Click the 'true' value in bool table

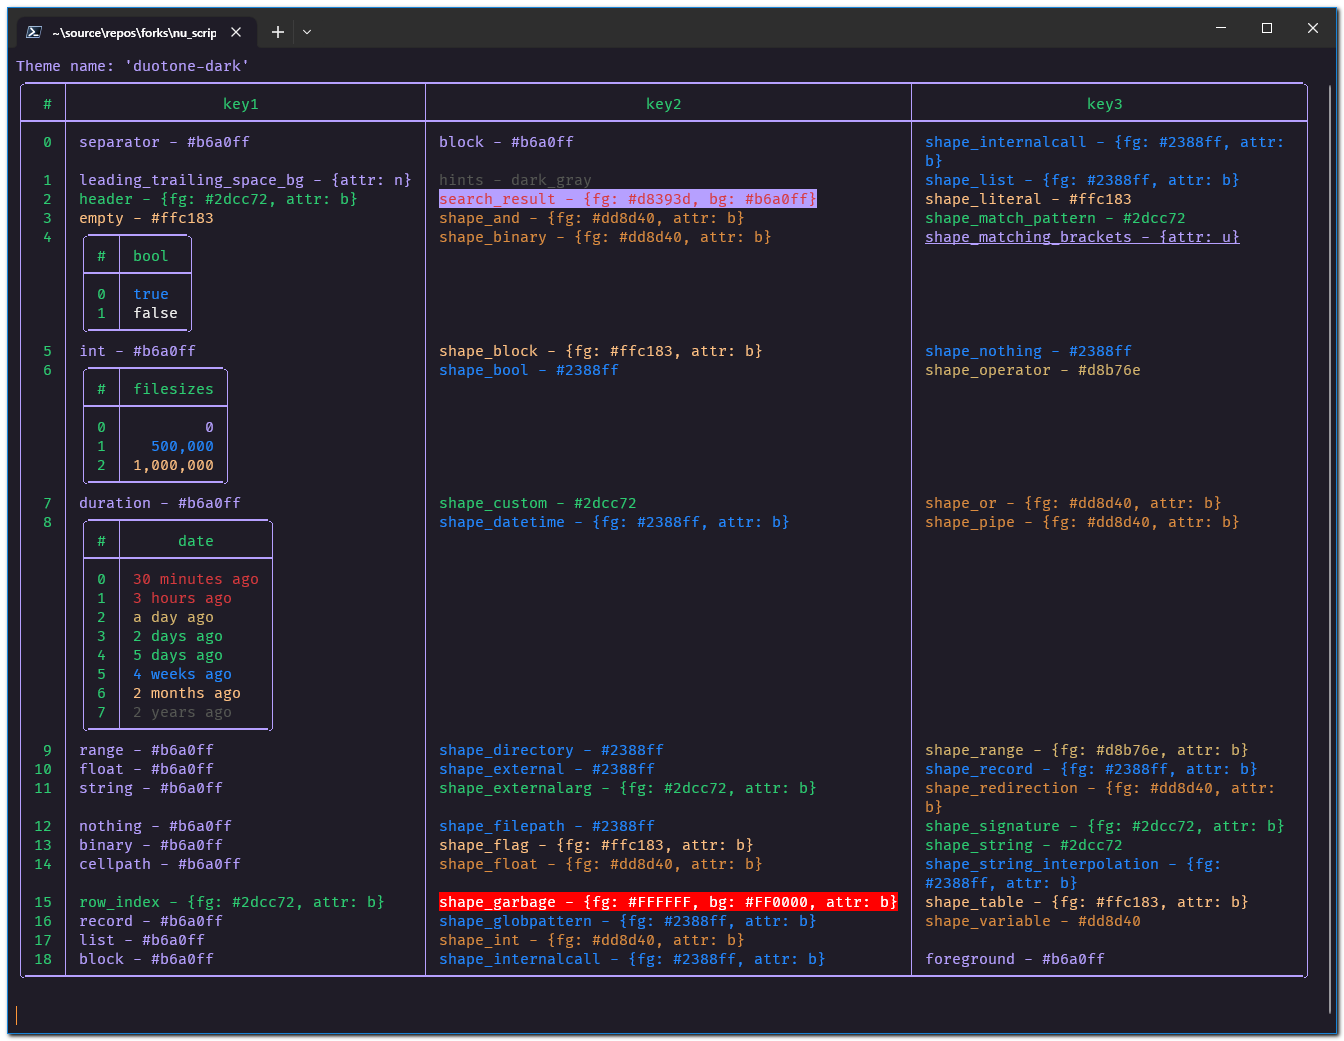coord(151,294)
